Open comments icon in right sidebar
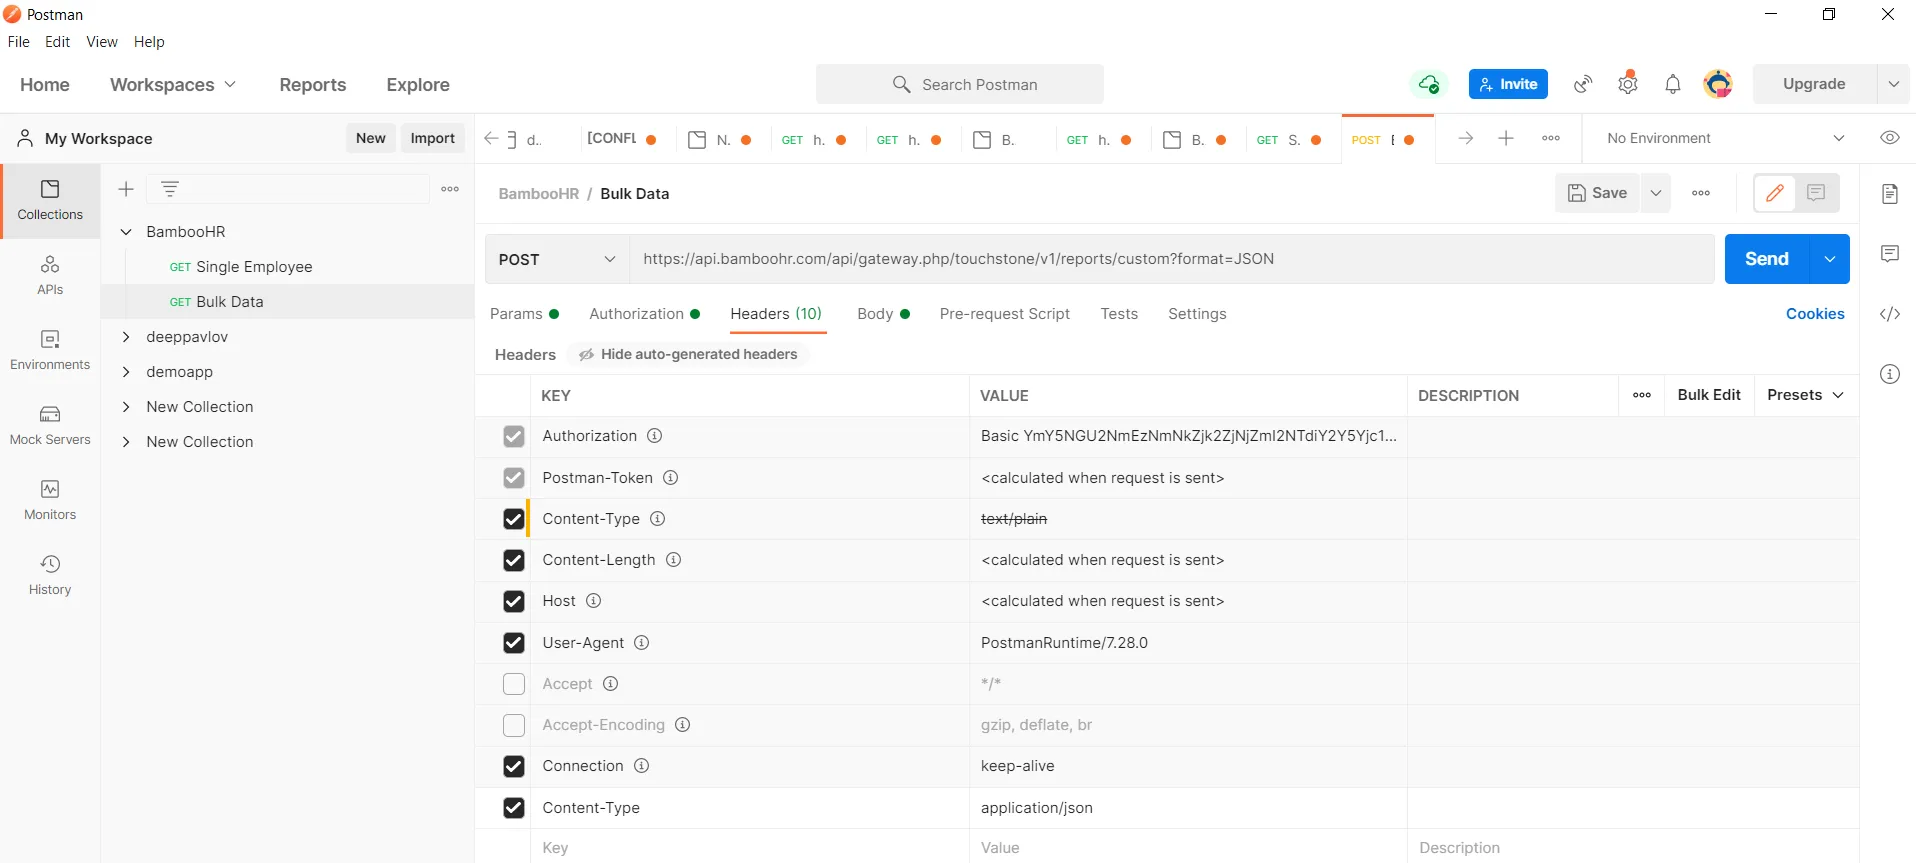Viewport: 1916px width, 863px height. 1890,254
